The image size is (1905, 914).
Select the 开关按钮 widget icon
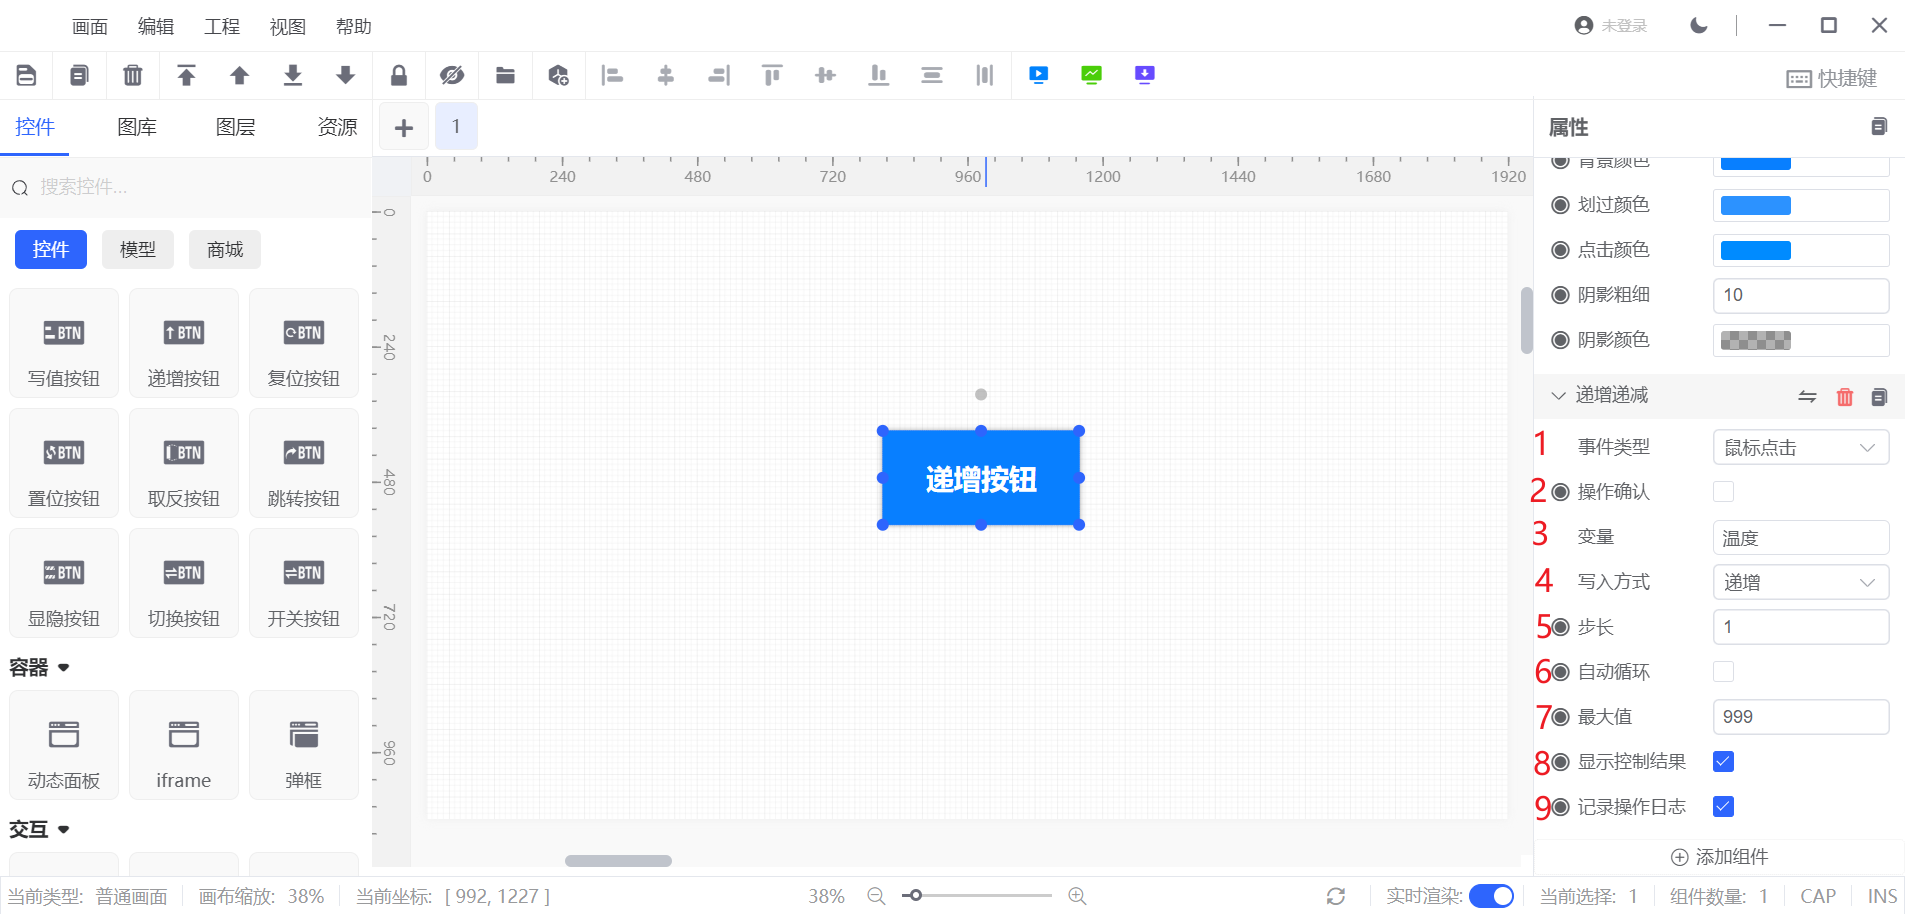coord(303,584)
